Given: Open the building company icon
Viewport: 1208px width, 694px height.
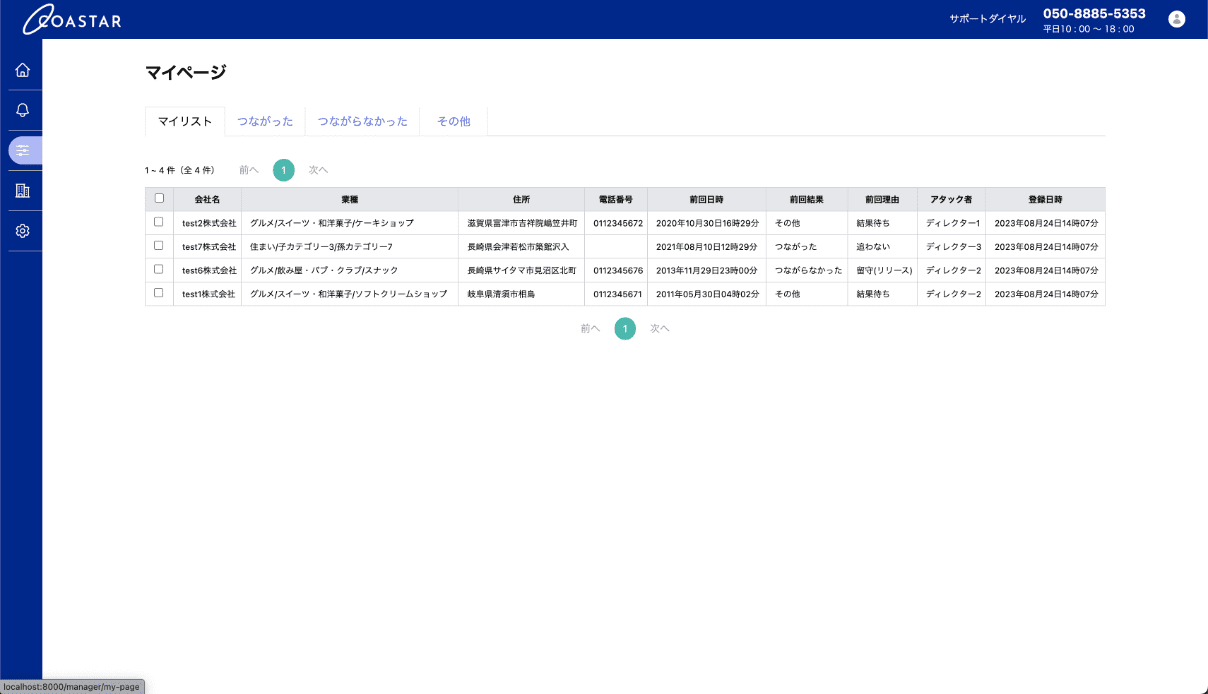Looking at the screenshot, I should coord(22,190).
